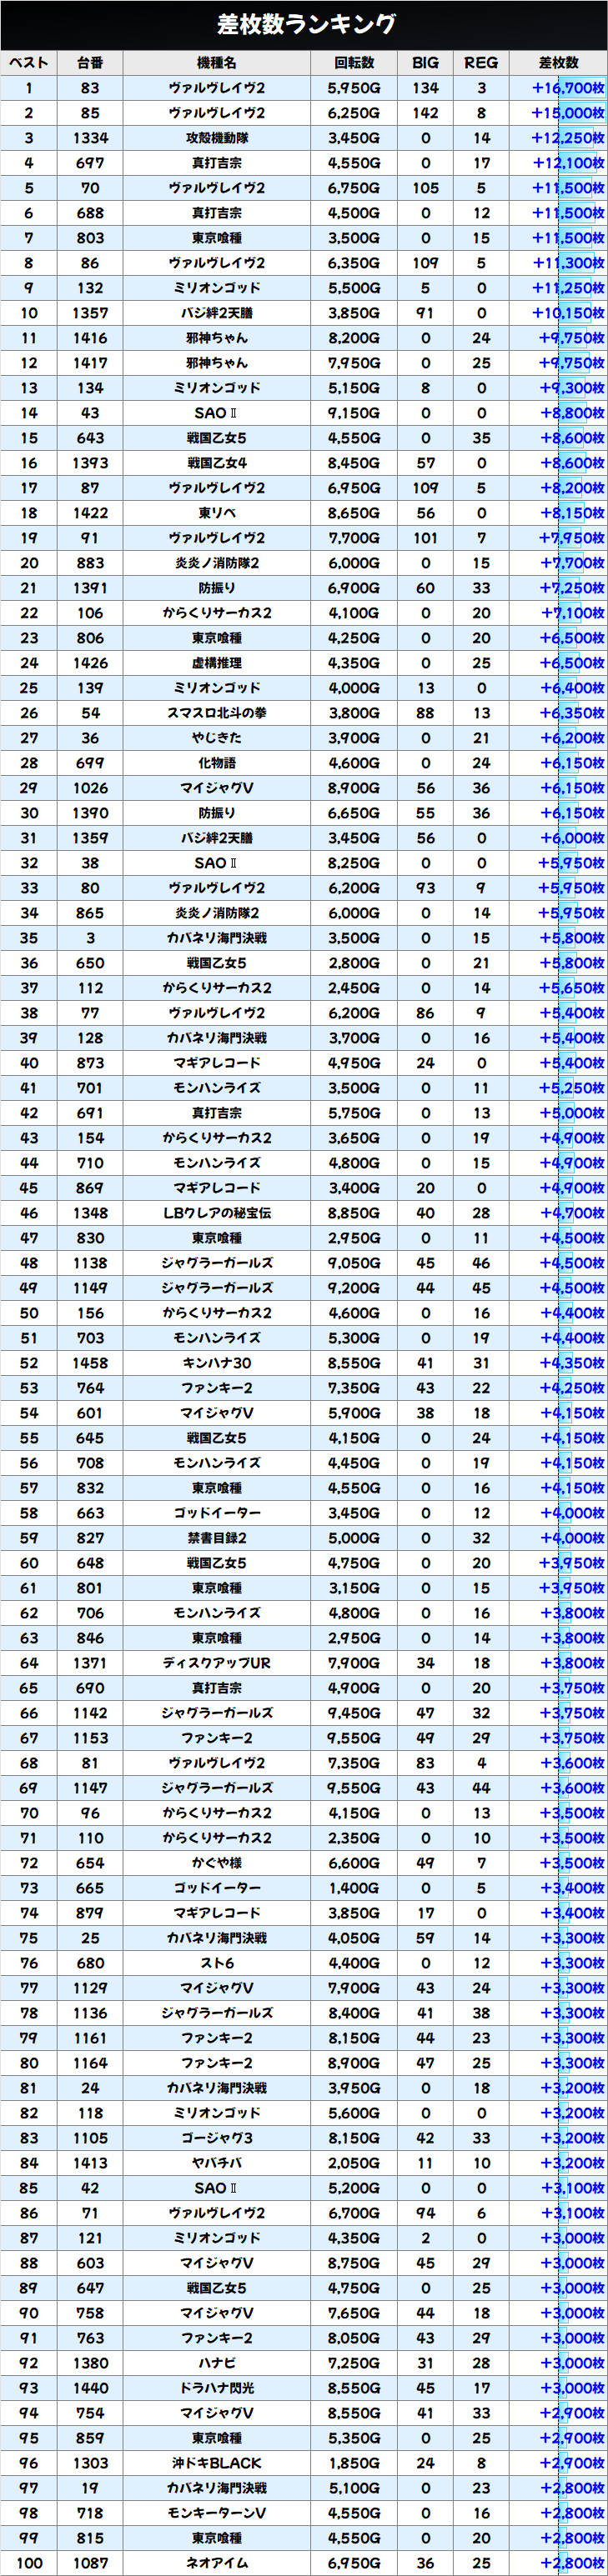
Task: Click the 1,400G spin count cell
Action: click(x=354, y=1888)
